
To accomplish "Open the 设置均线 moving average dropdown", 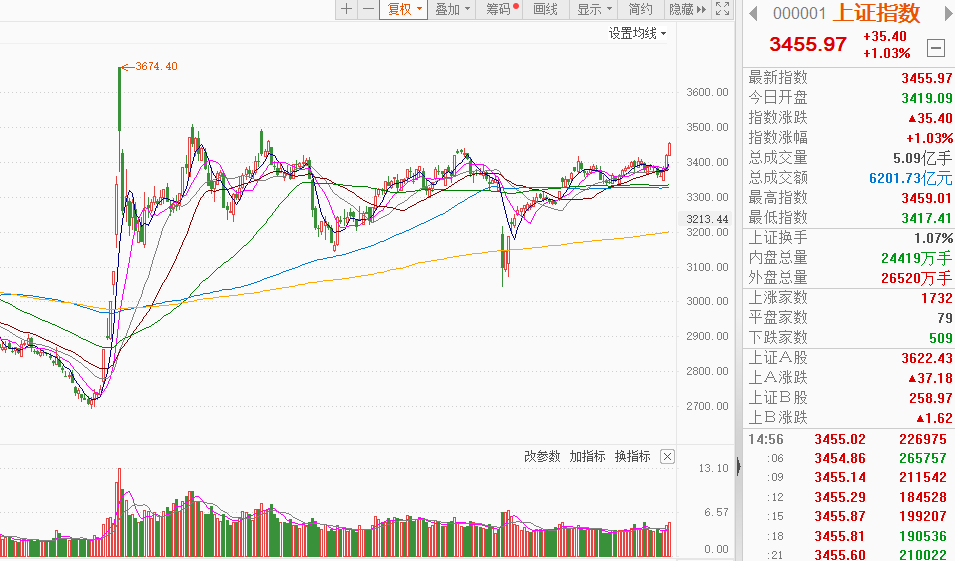I will (x=637, y=33).
